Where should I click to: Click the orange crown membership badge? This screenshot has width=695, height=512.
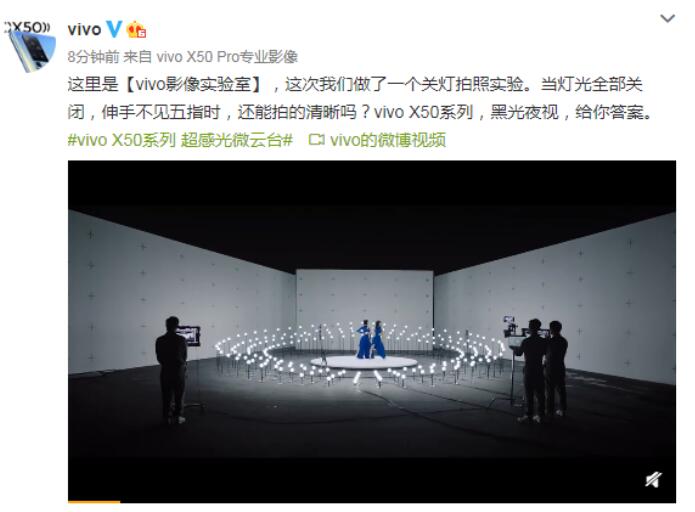tap(136, 30)
